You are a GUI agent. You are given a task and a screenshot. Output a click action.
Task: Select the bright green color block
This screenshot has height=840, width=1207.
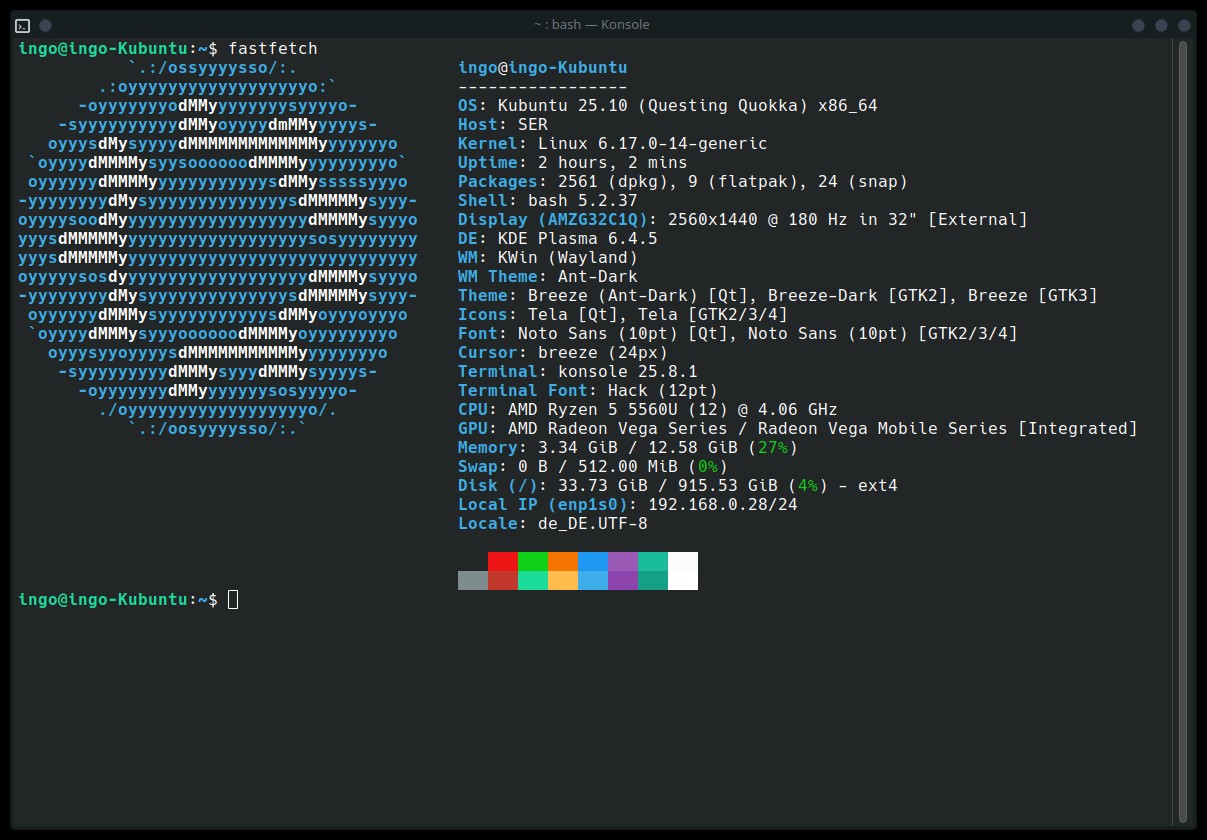(533, 561)
